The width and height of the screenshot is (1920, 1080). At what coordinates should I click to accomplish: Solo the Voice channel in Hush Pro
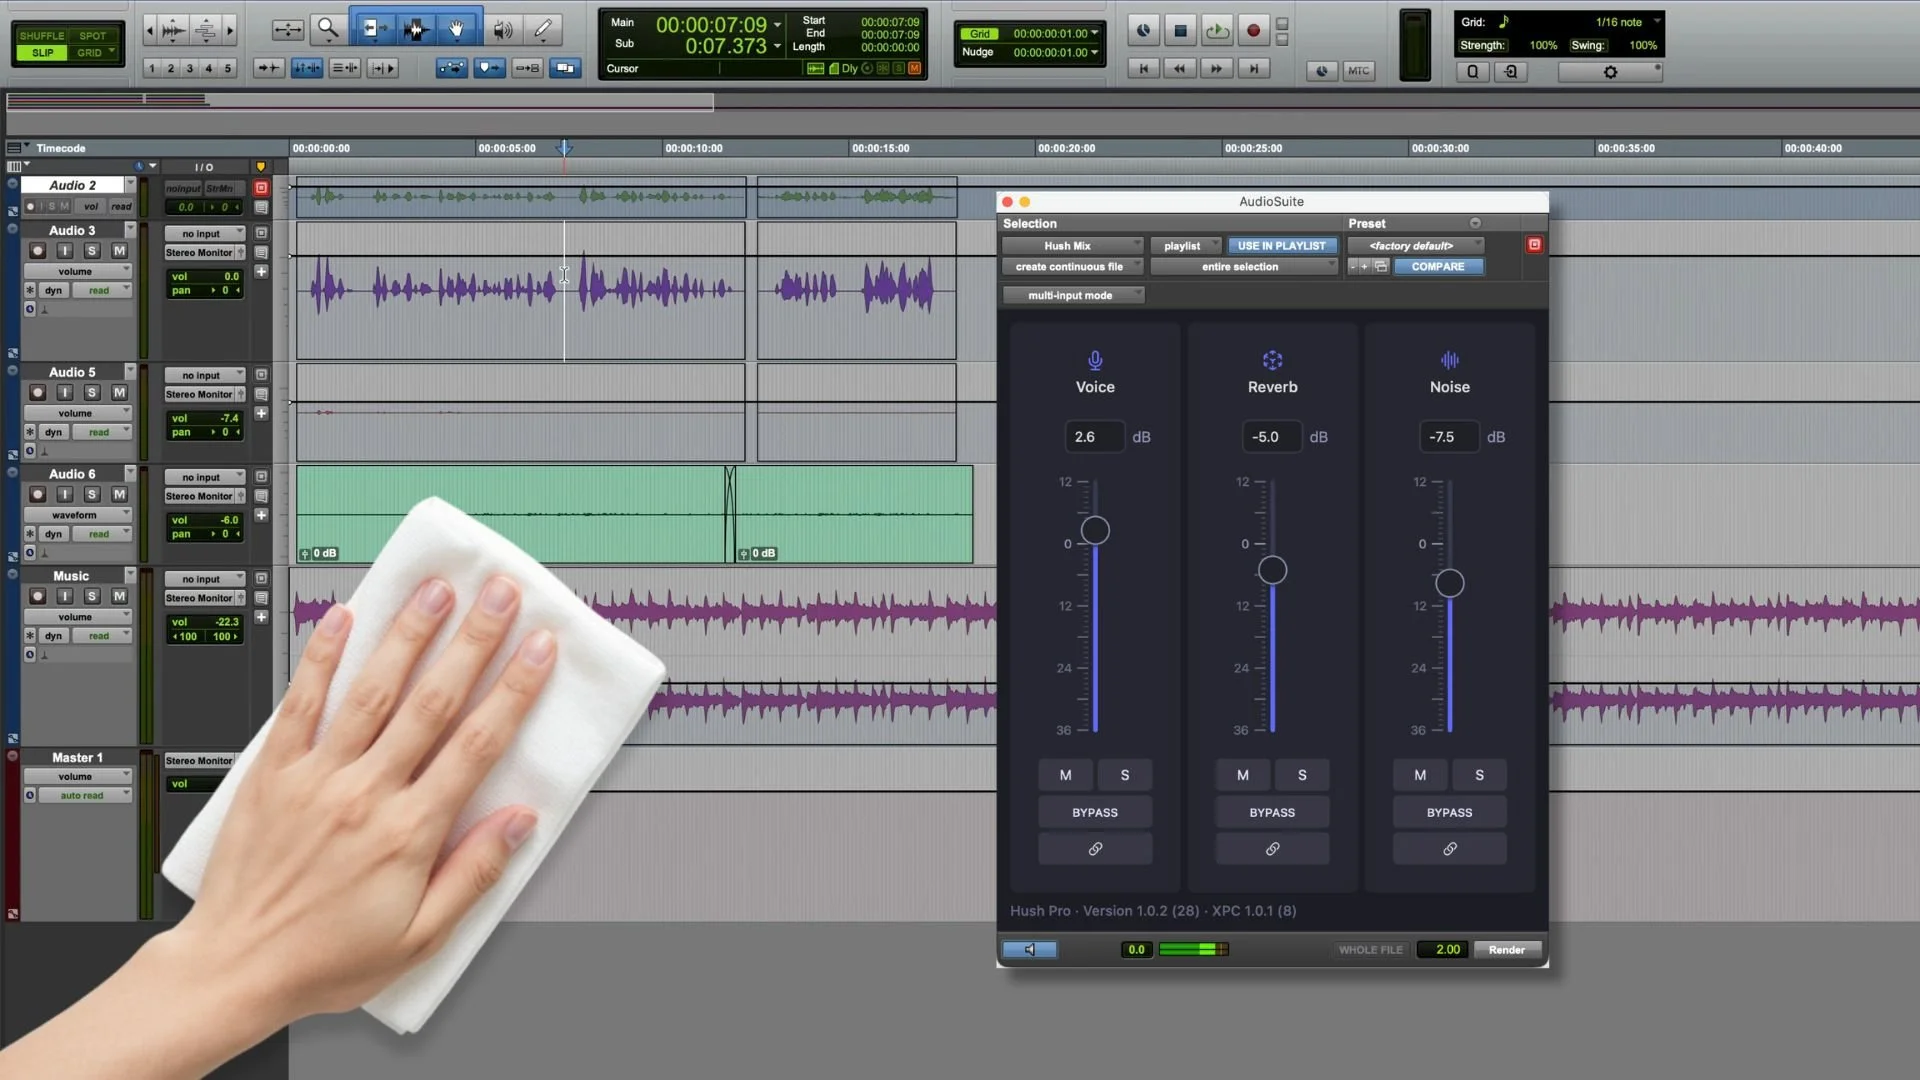tap(1125, 775)
